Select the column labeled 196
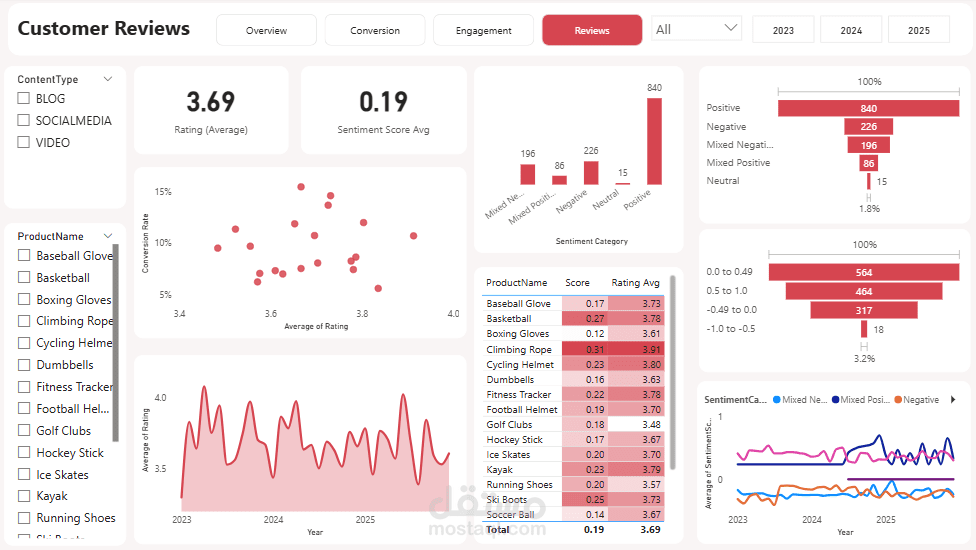This screenshot has height=550, width=976. tap(528, 174)
